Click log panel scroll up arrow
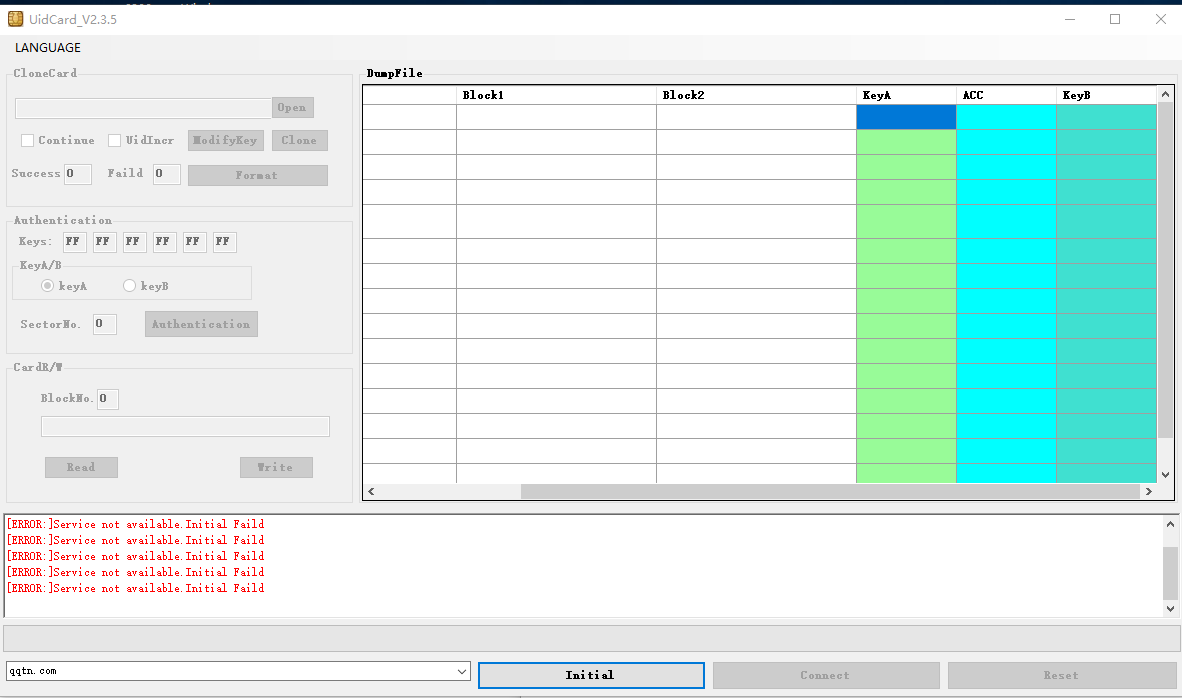1182x698 pixels. click(1170, 524)
